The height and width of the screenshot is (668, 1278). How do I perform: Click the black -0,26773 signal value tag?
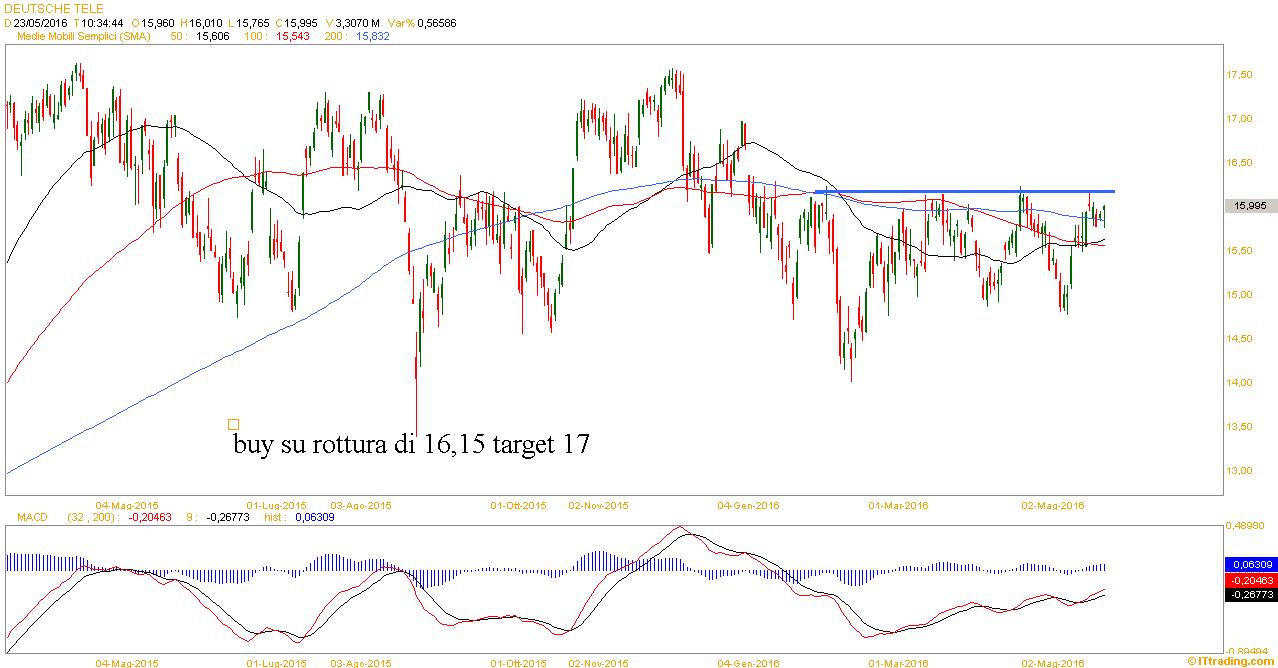[x=1250, y=594]
